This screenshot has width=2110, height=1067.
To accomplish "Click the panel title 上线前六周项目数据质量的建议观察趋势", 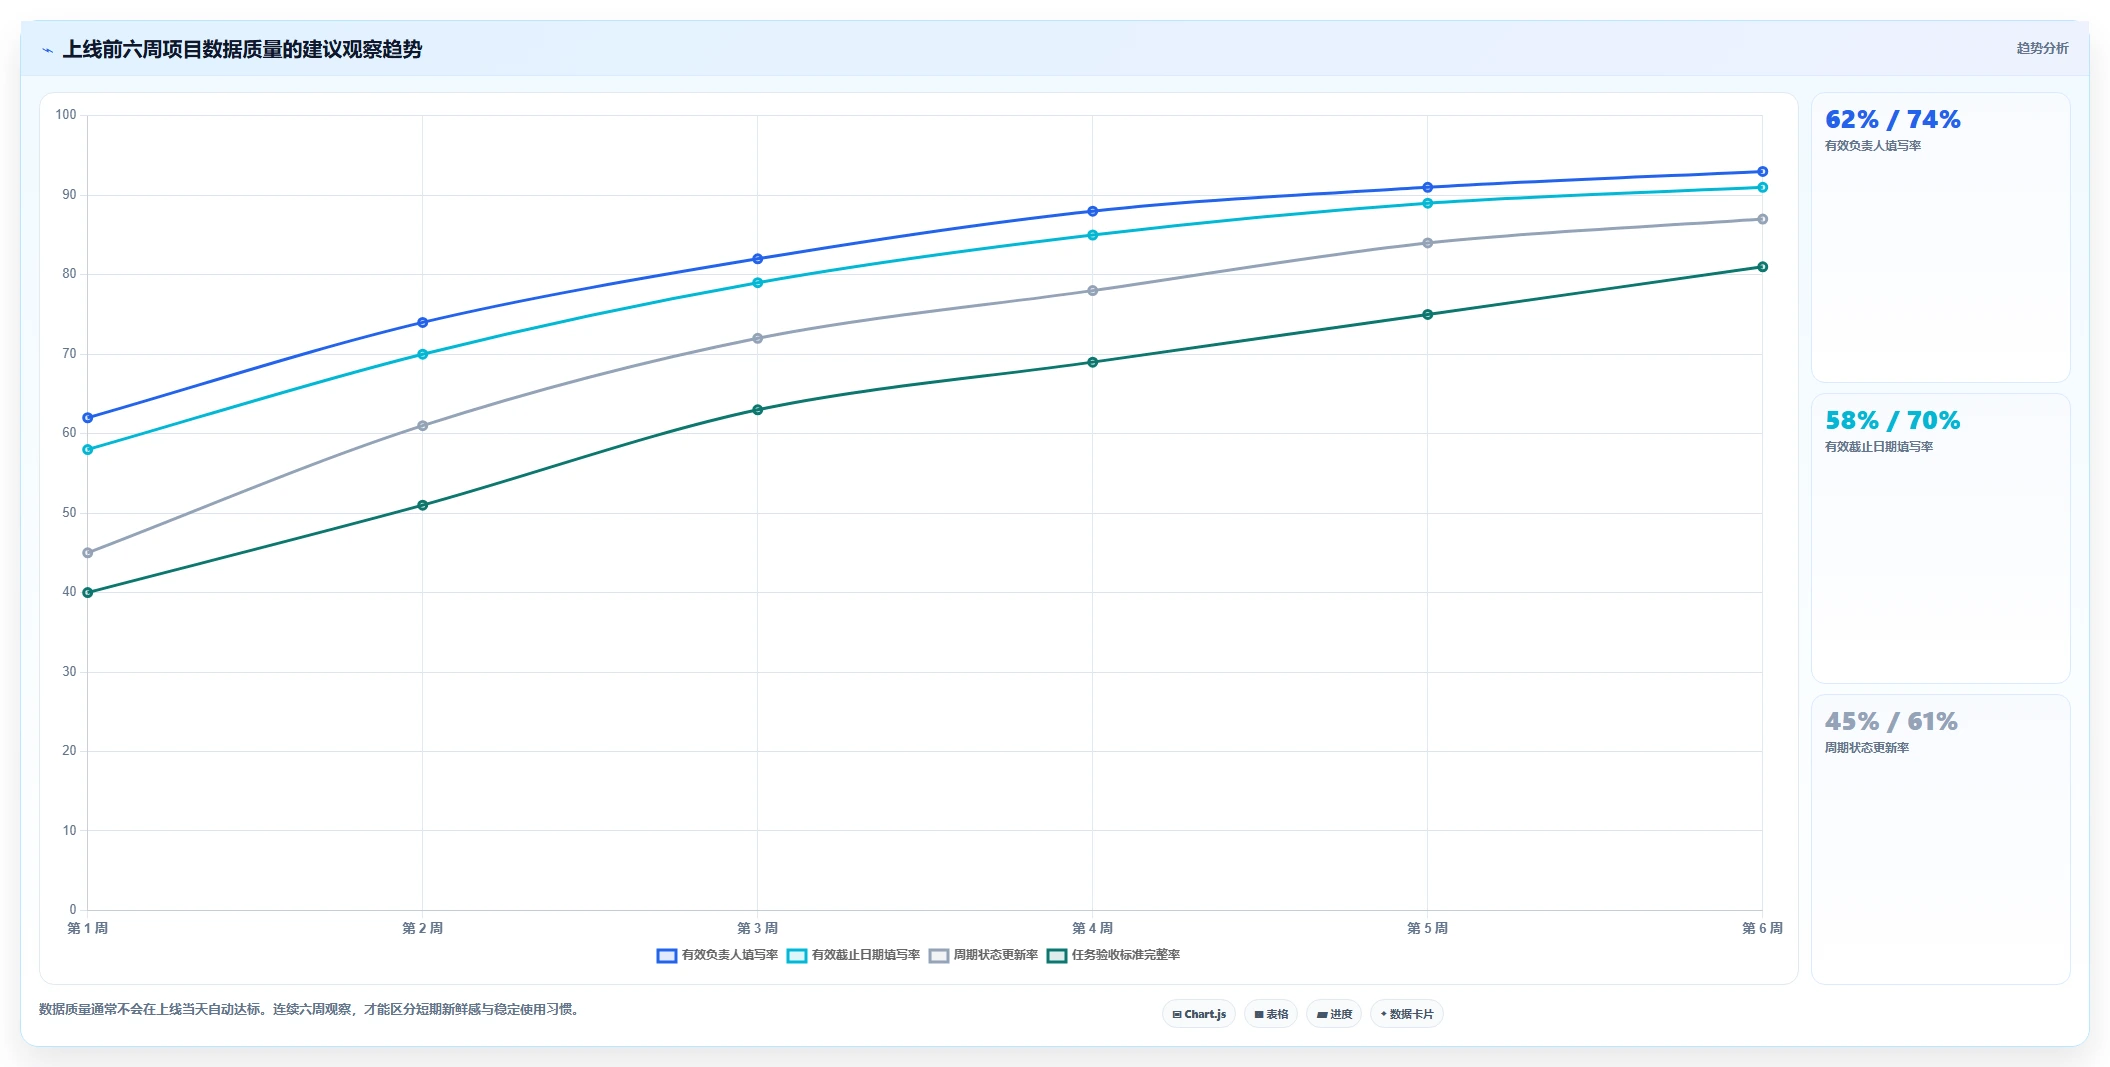I will click(x=242, y=49).
